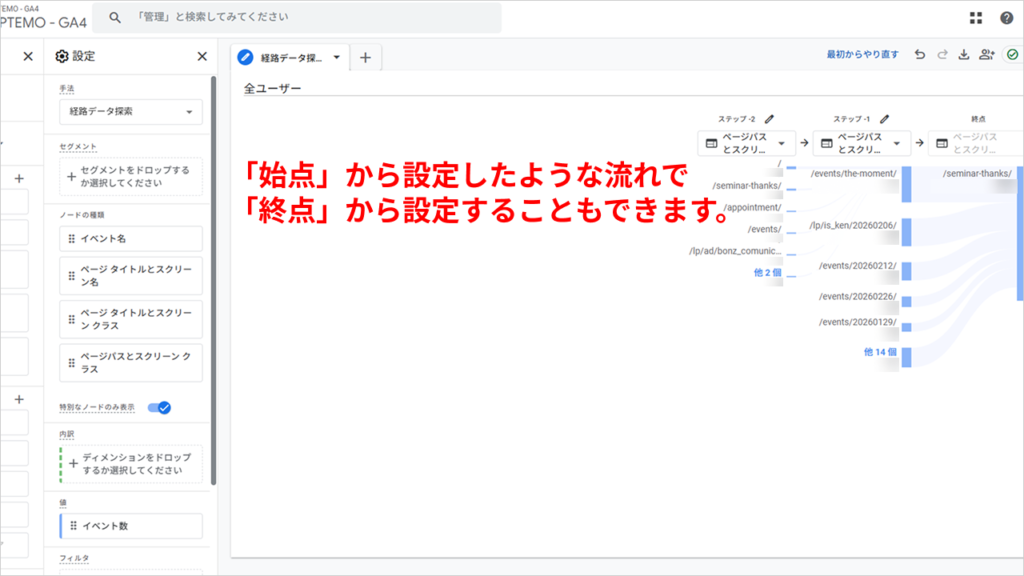This screenshot has width=1024, height=576.
Task: Click the pencil edit icon beside ステップ -2
Action: point(769,117)
